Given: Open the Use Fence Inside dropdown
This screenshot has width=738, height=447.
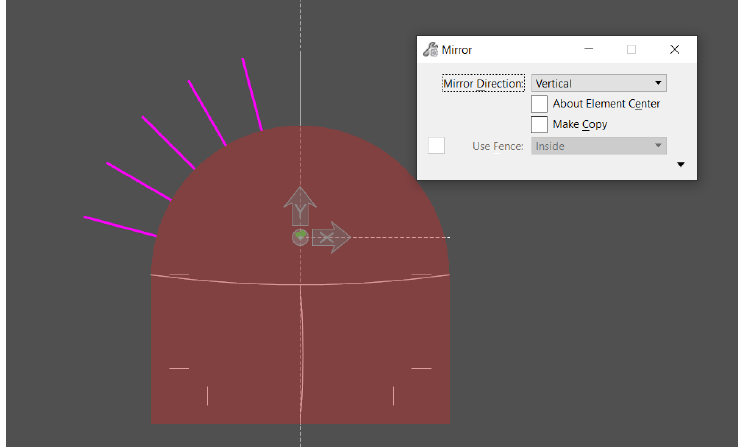Looking at the screenshot, I should click(599, 146).
